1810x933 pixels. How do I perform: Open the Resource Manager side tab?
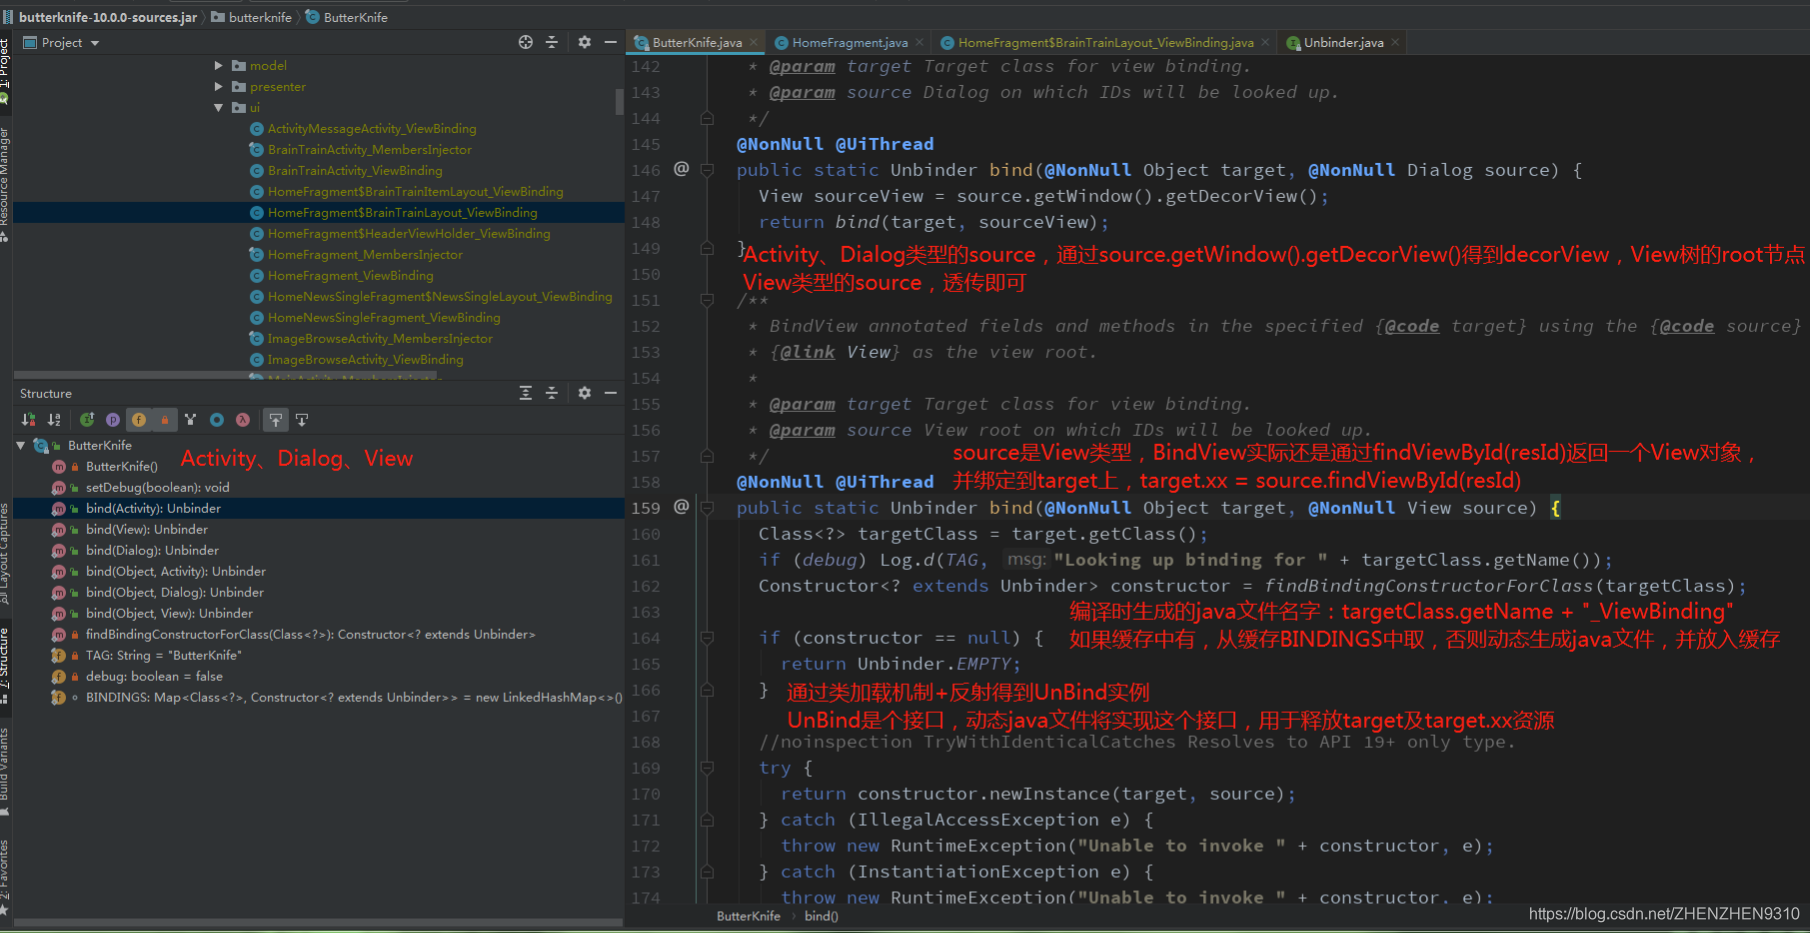[5, 184]
